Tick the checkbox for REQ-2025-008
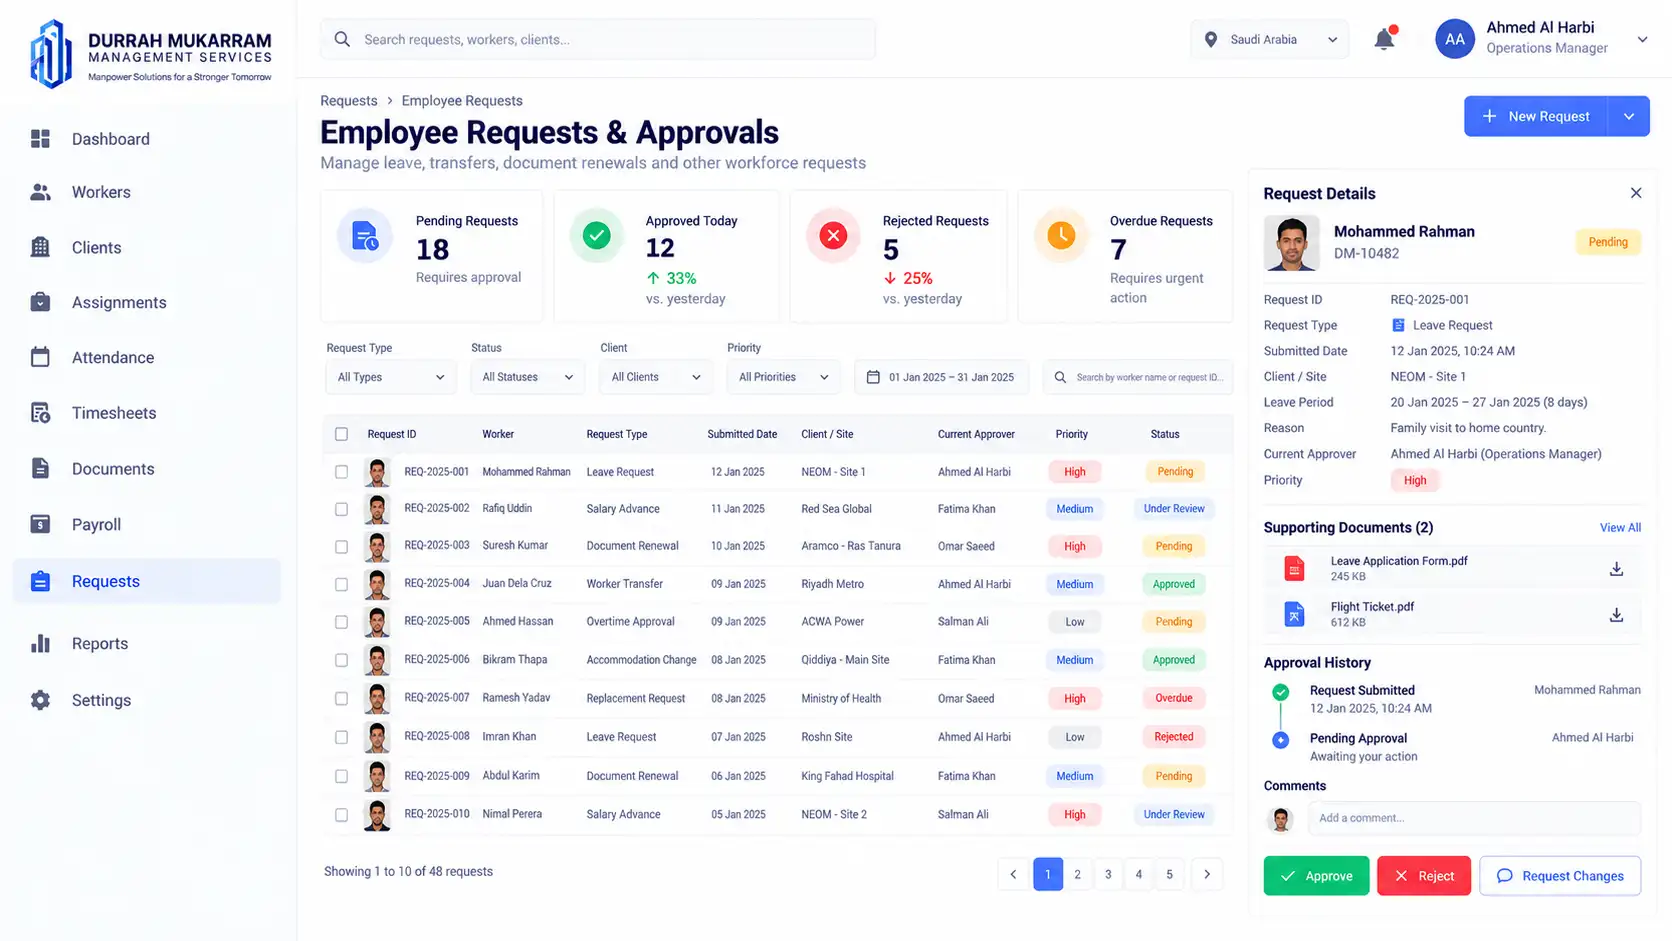This screenshot has height=941, width=1672. pos(341,737)
